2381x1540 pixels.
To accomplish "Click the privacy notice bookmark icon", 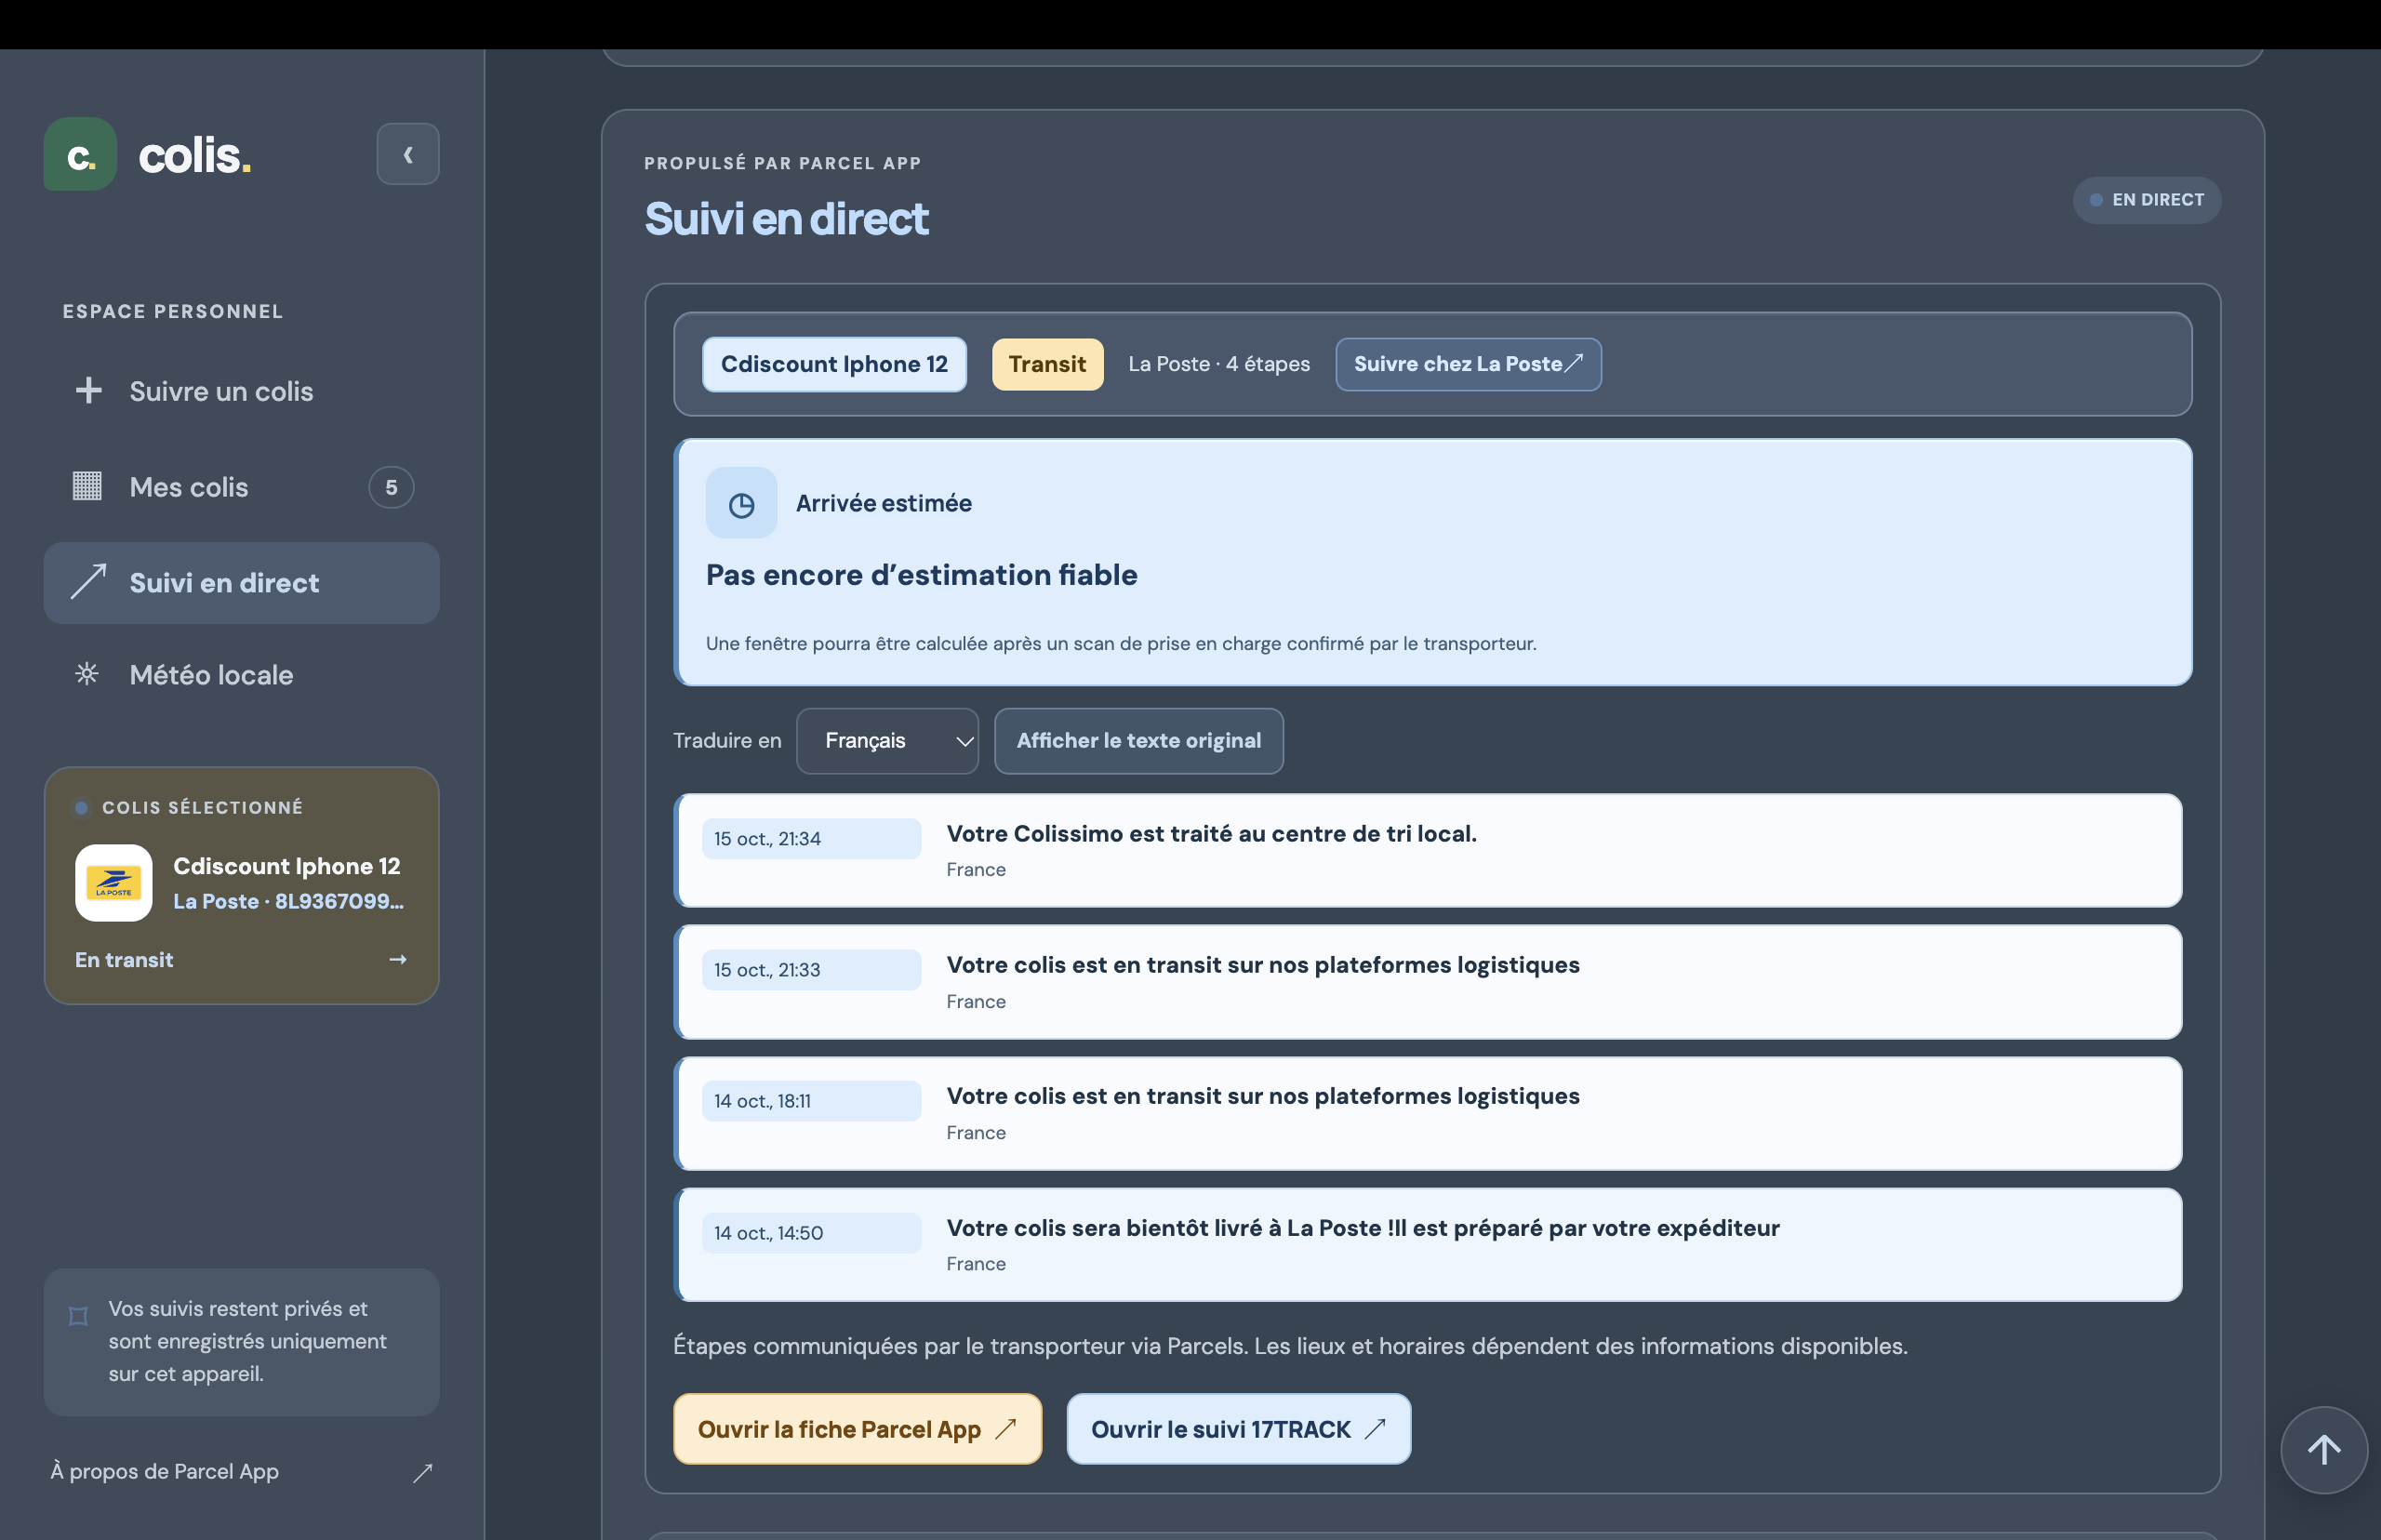I will tap(78, 1316).
